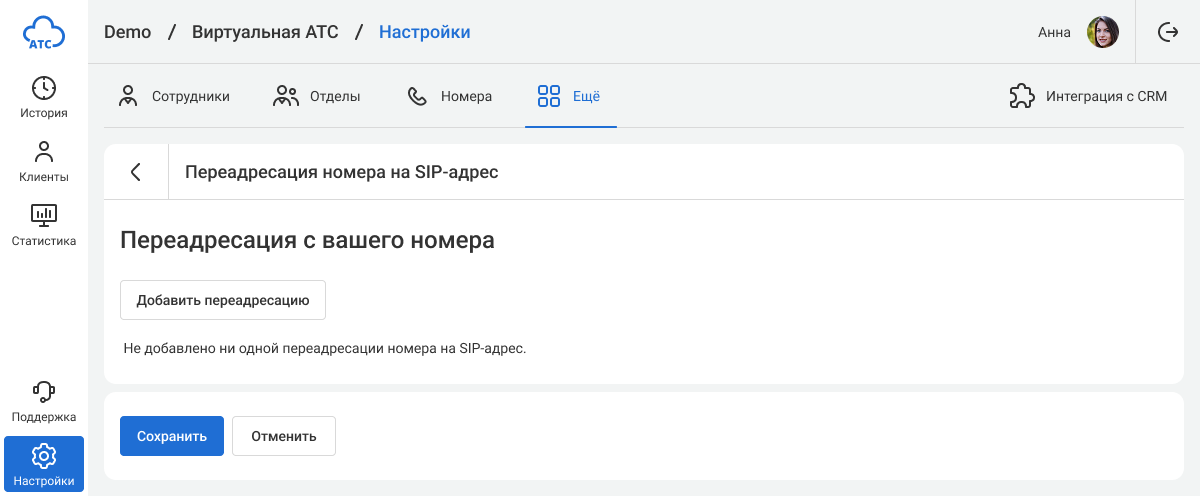Open the Клиенты person icon

tap(44, 152)
